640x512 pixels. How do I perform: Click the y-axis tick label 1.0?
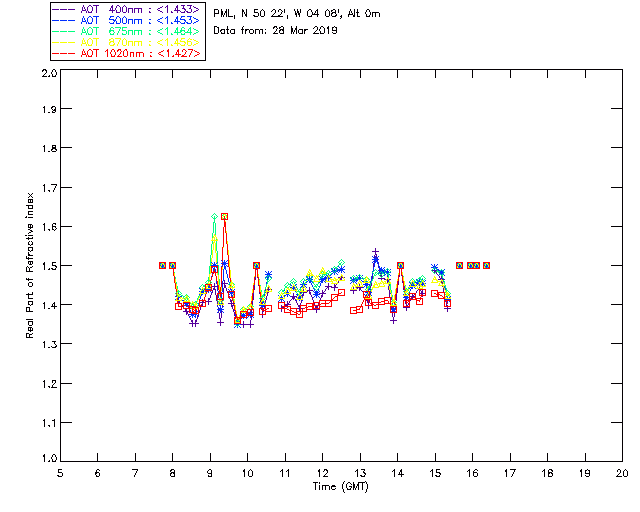(49, 458)
